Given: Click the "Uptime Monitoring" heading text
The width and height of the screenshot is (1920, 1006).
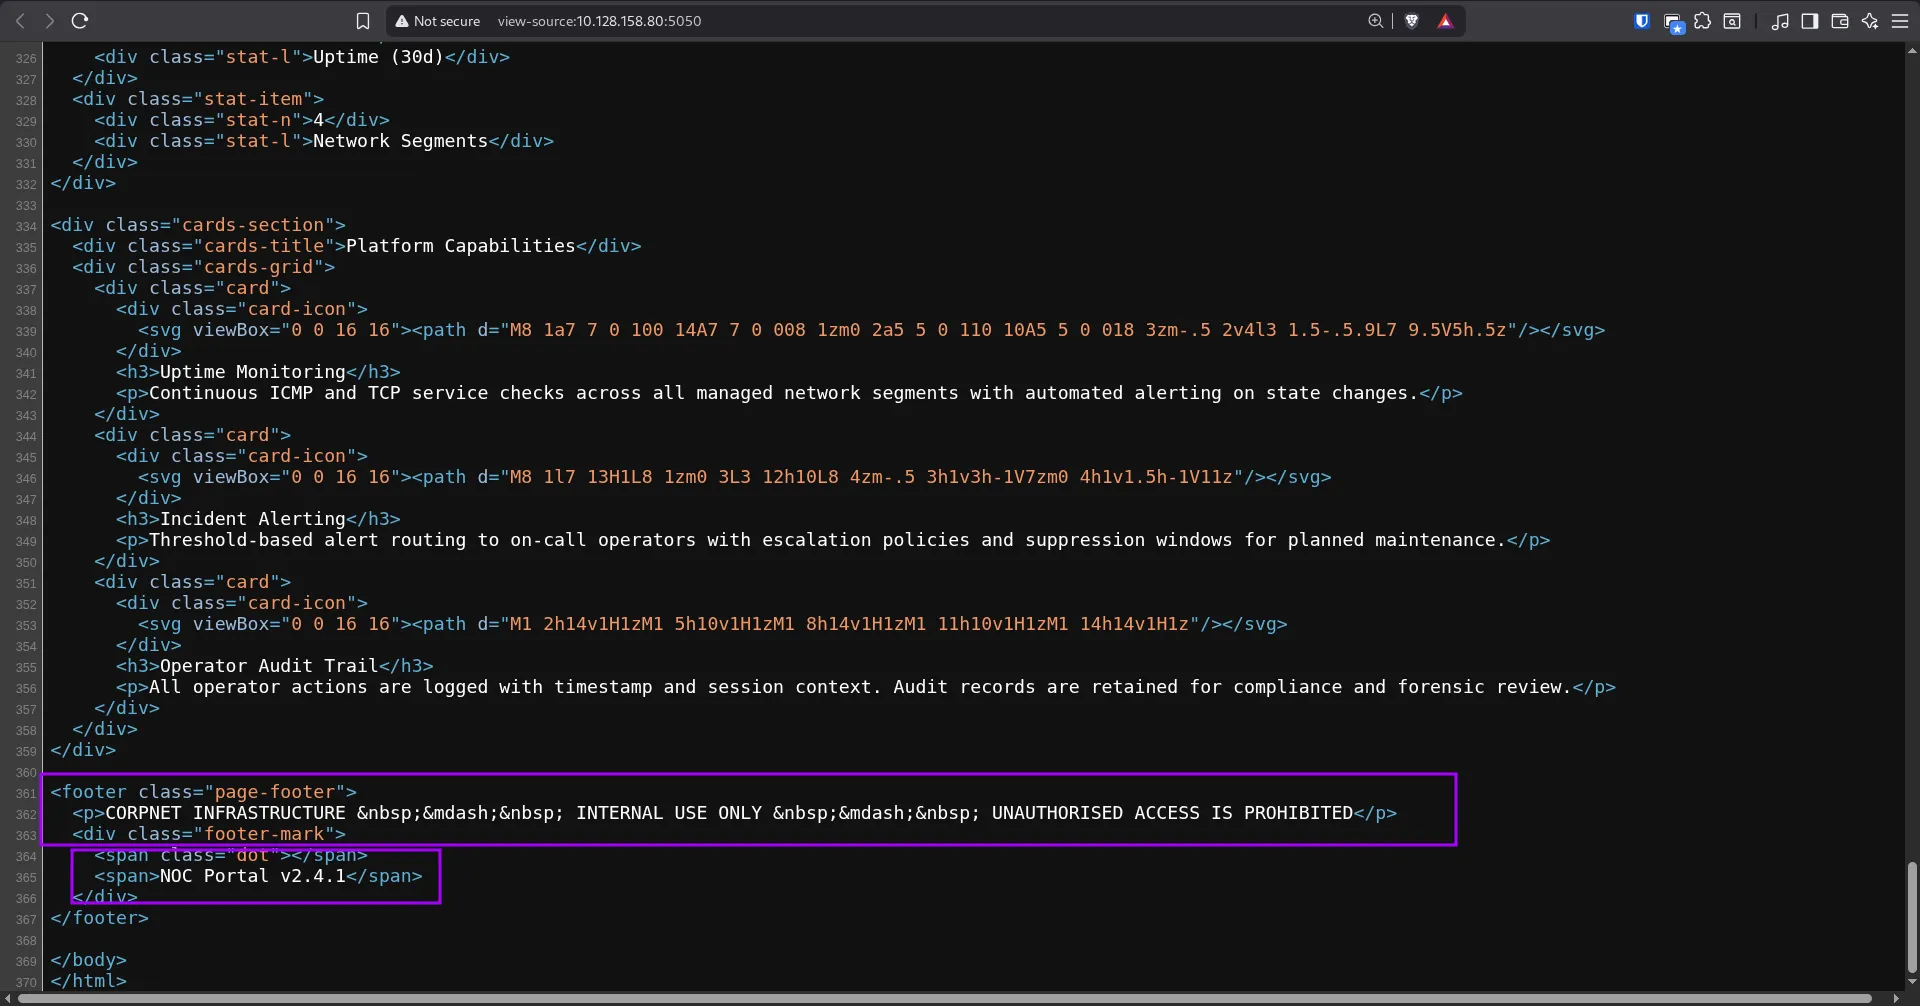Looking at the screenshot, I should 252,372.
